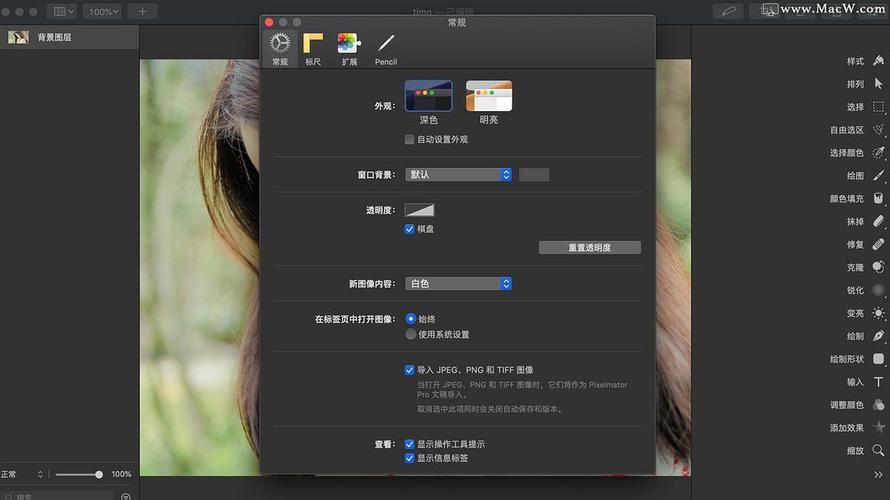Screen dimensions: 890x500
Task: Open the 标尺 Rulers preferences tab
Action: tap(313, 49)
